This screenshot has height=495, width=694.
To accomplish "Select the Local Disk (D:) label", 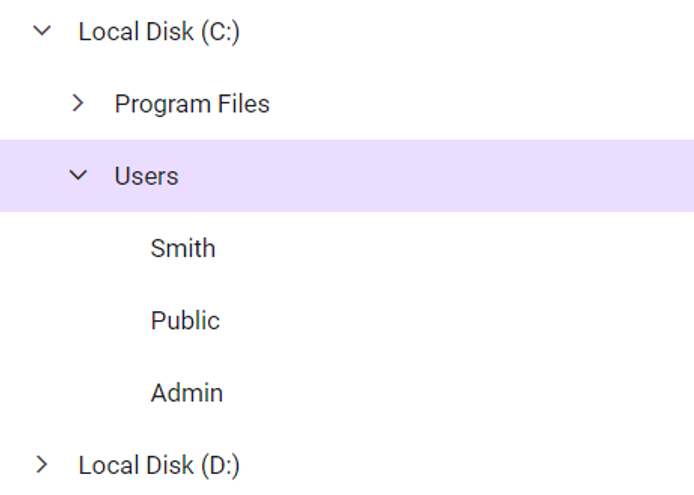I will (x=159, y=465).
